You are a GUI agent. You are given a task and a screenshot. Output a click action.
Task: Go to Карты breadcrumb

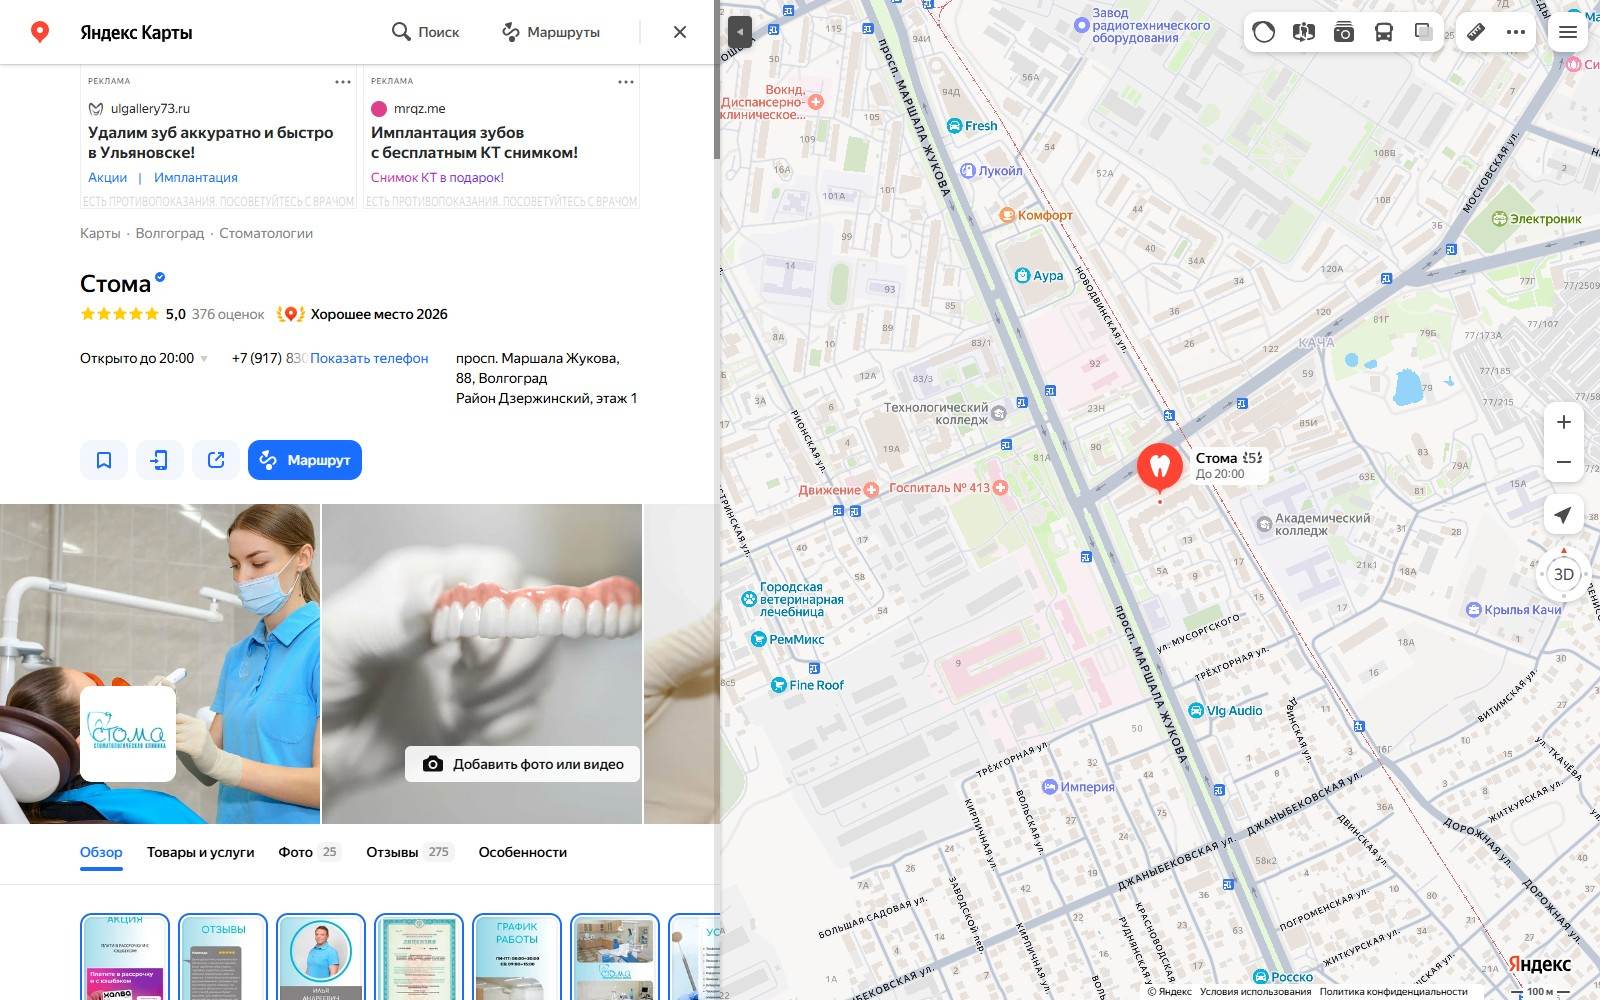pos(100,233)
